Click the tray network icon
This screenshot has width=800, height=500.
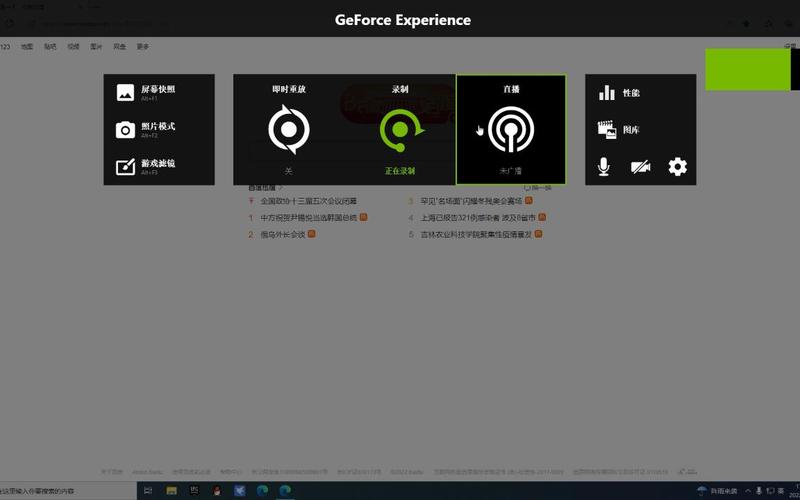point(770,491)
